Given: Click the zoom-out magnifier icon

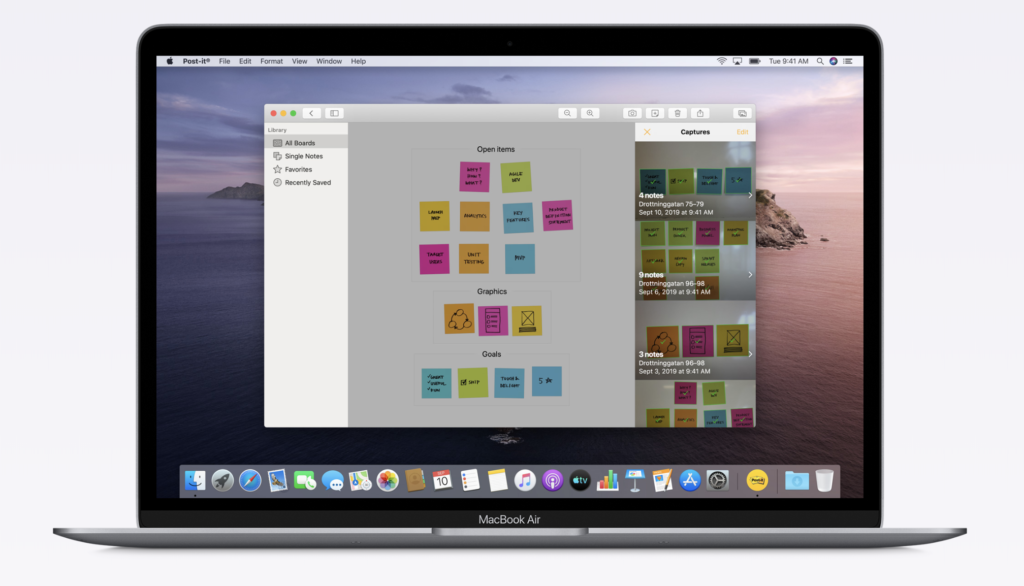Looking at the screenshot, I should click(568, 113).
